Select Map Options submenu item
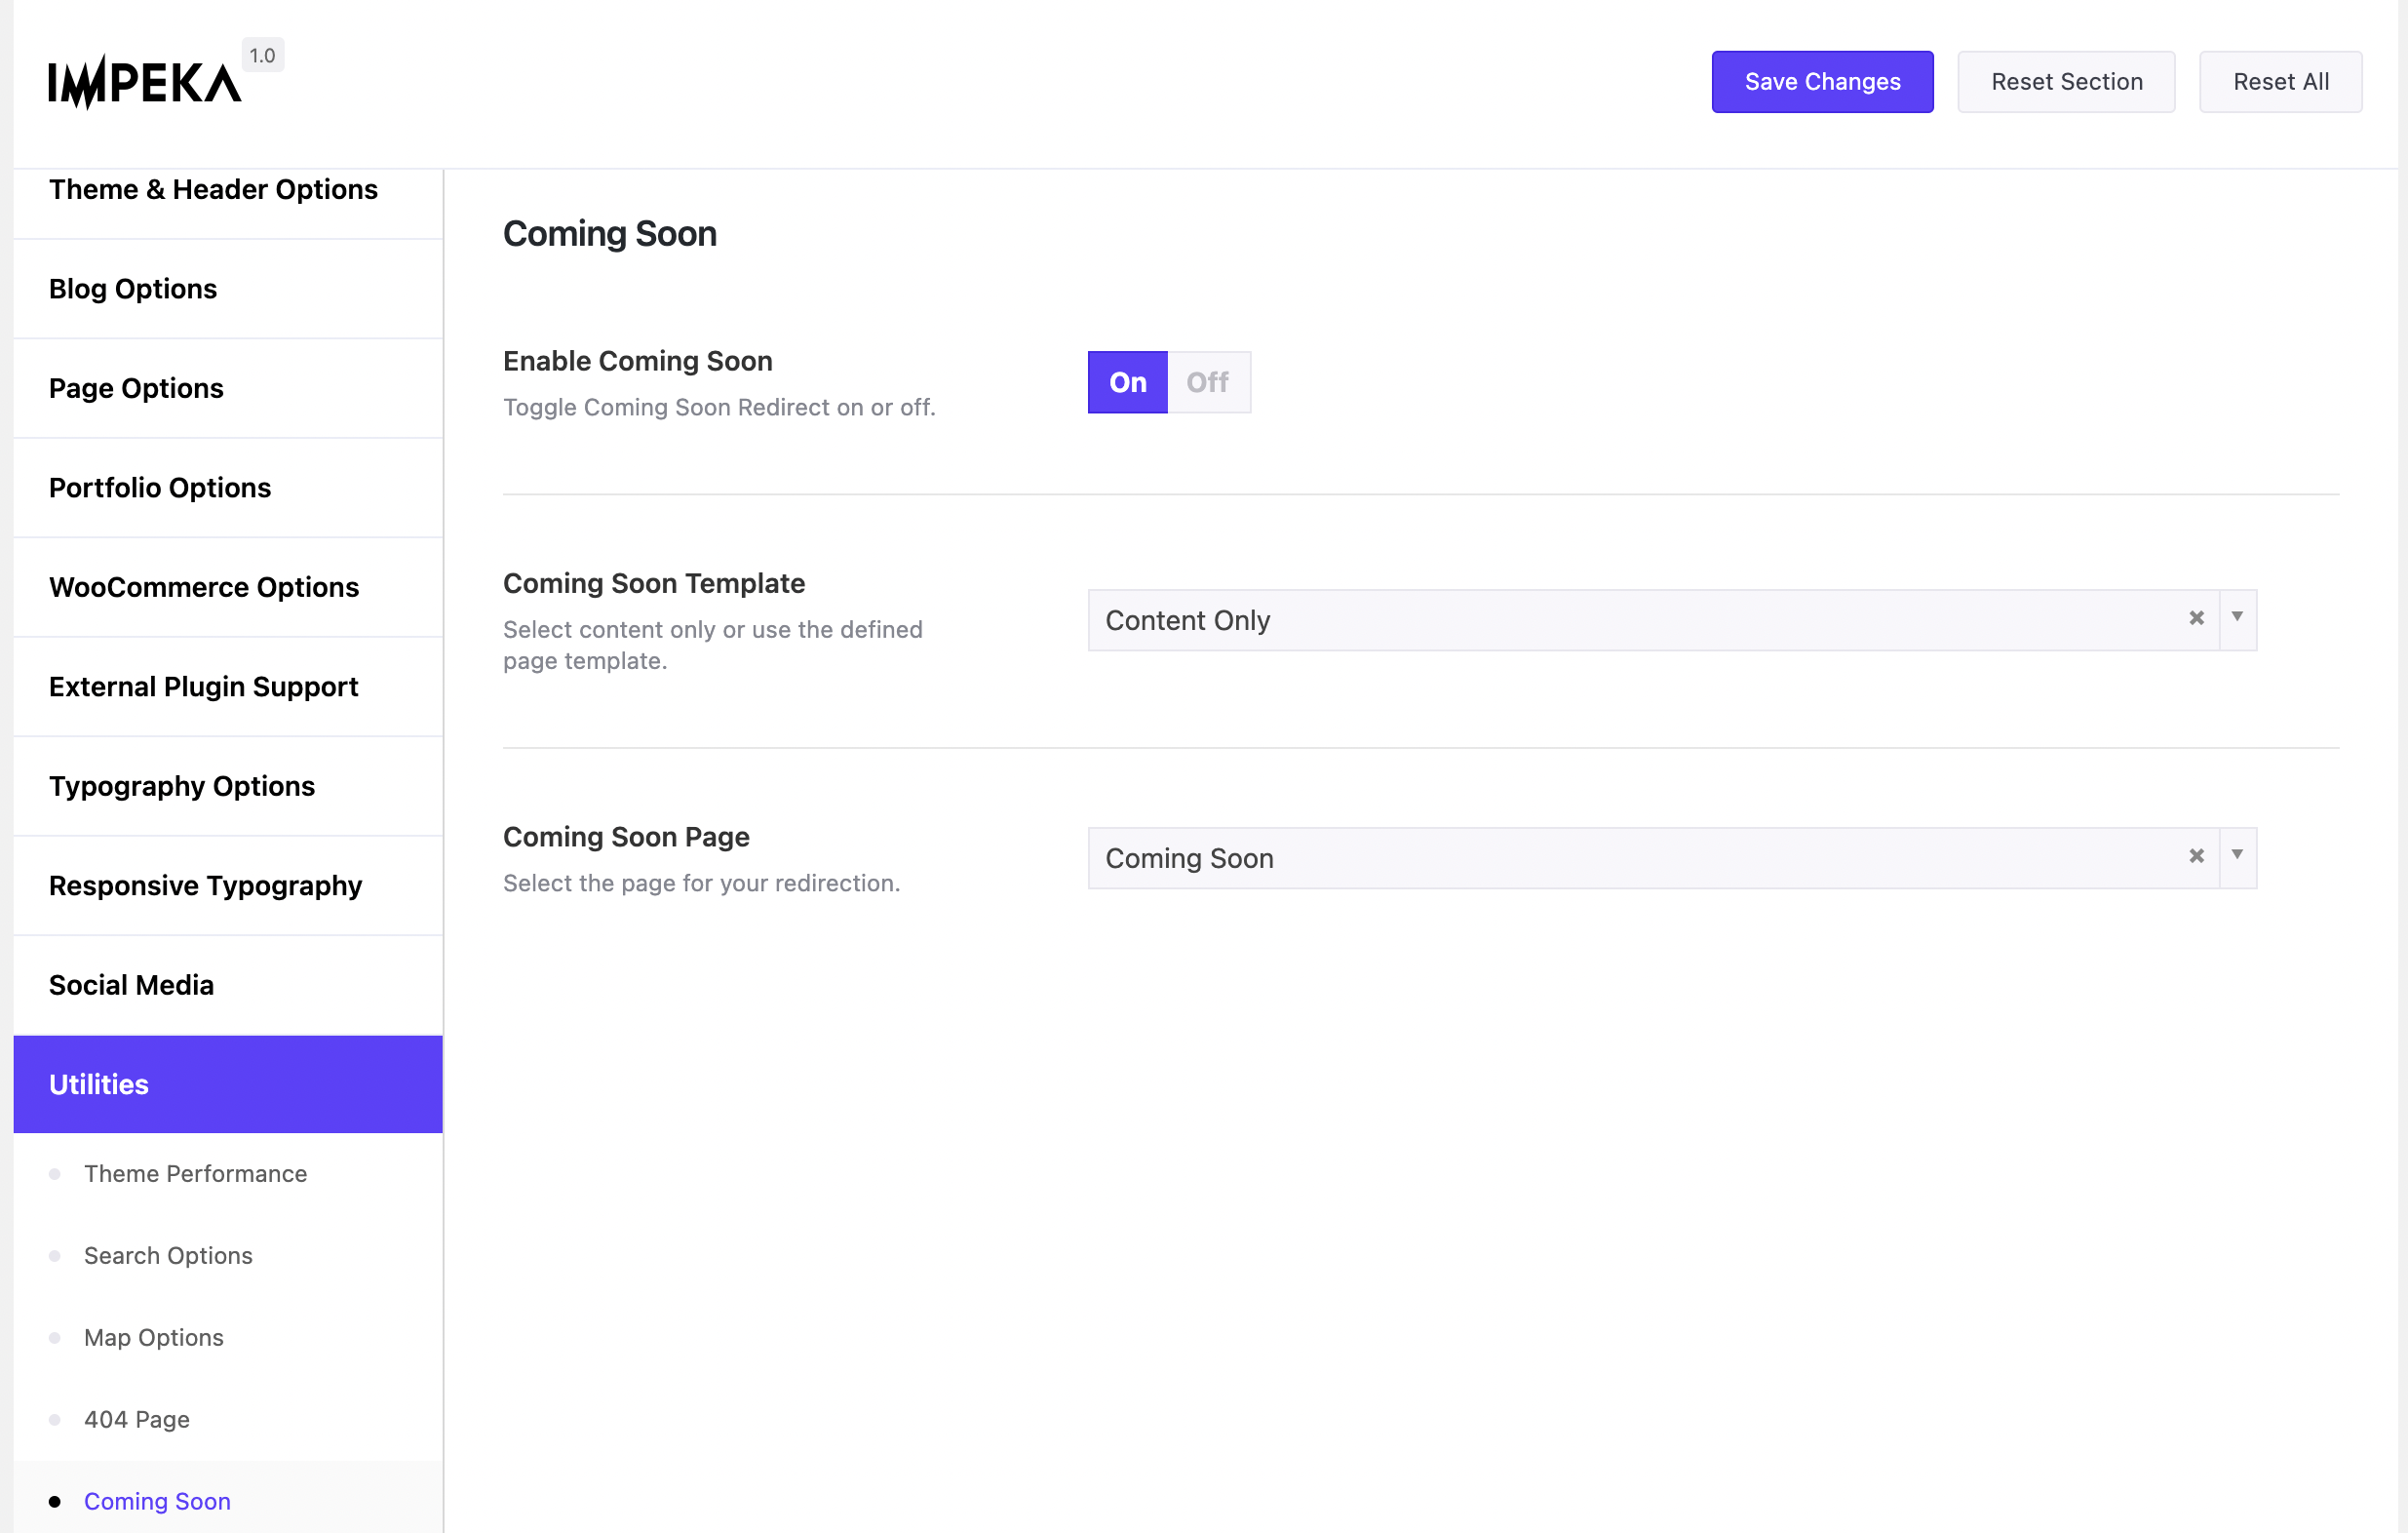This screenshot has height=1533, width=2408. pos(154,1337)
